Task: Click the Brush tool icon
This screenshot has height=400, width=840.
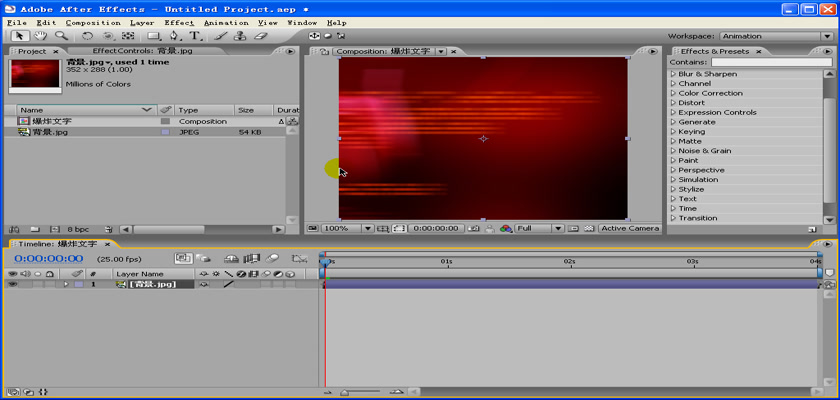Action: (221, 36)
